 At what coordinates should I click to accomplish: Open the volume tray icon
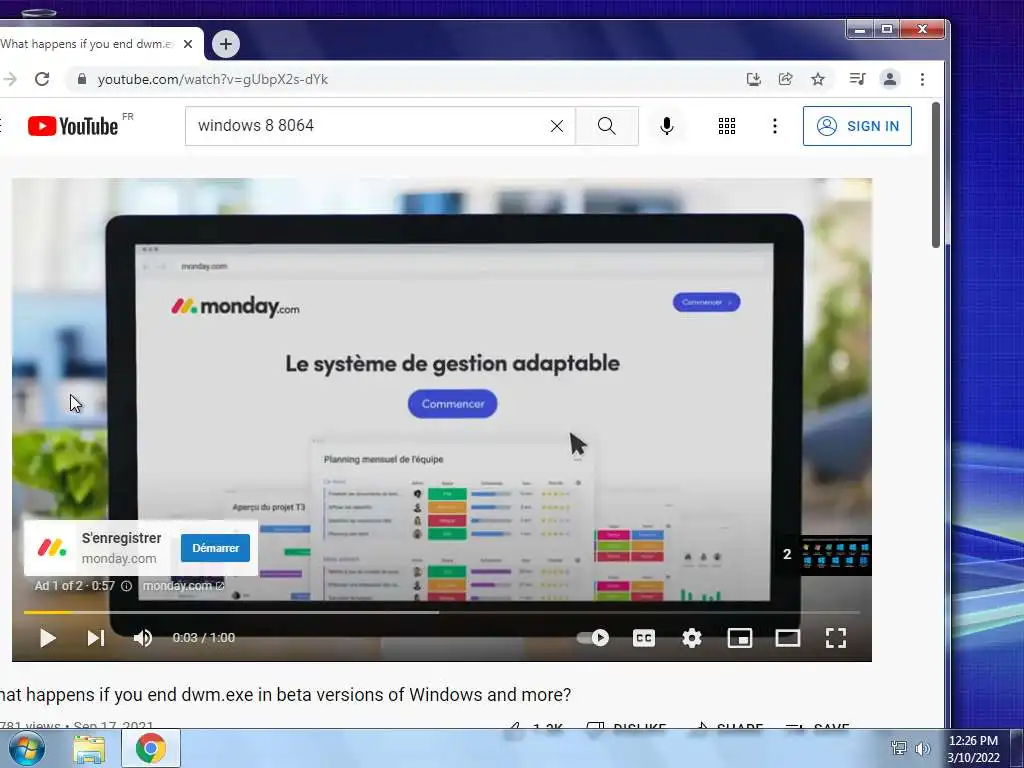click(x=922, y=748)
